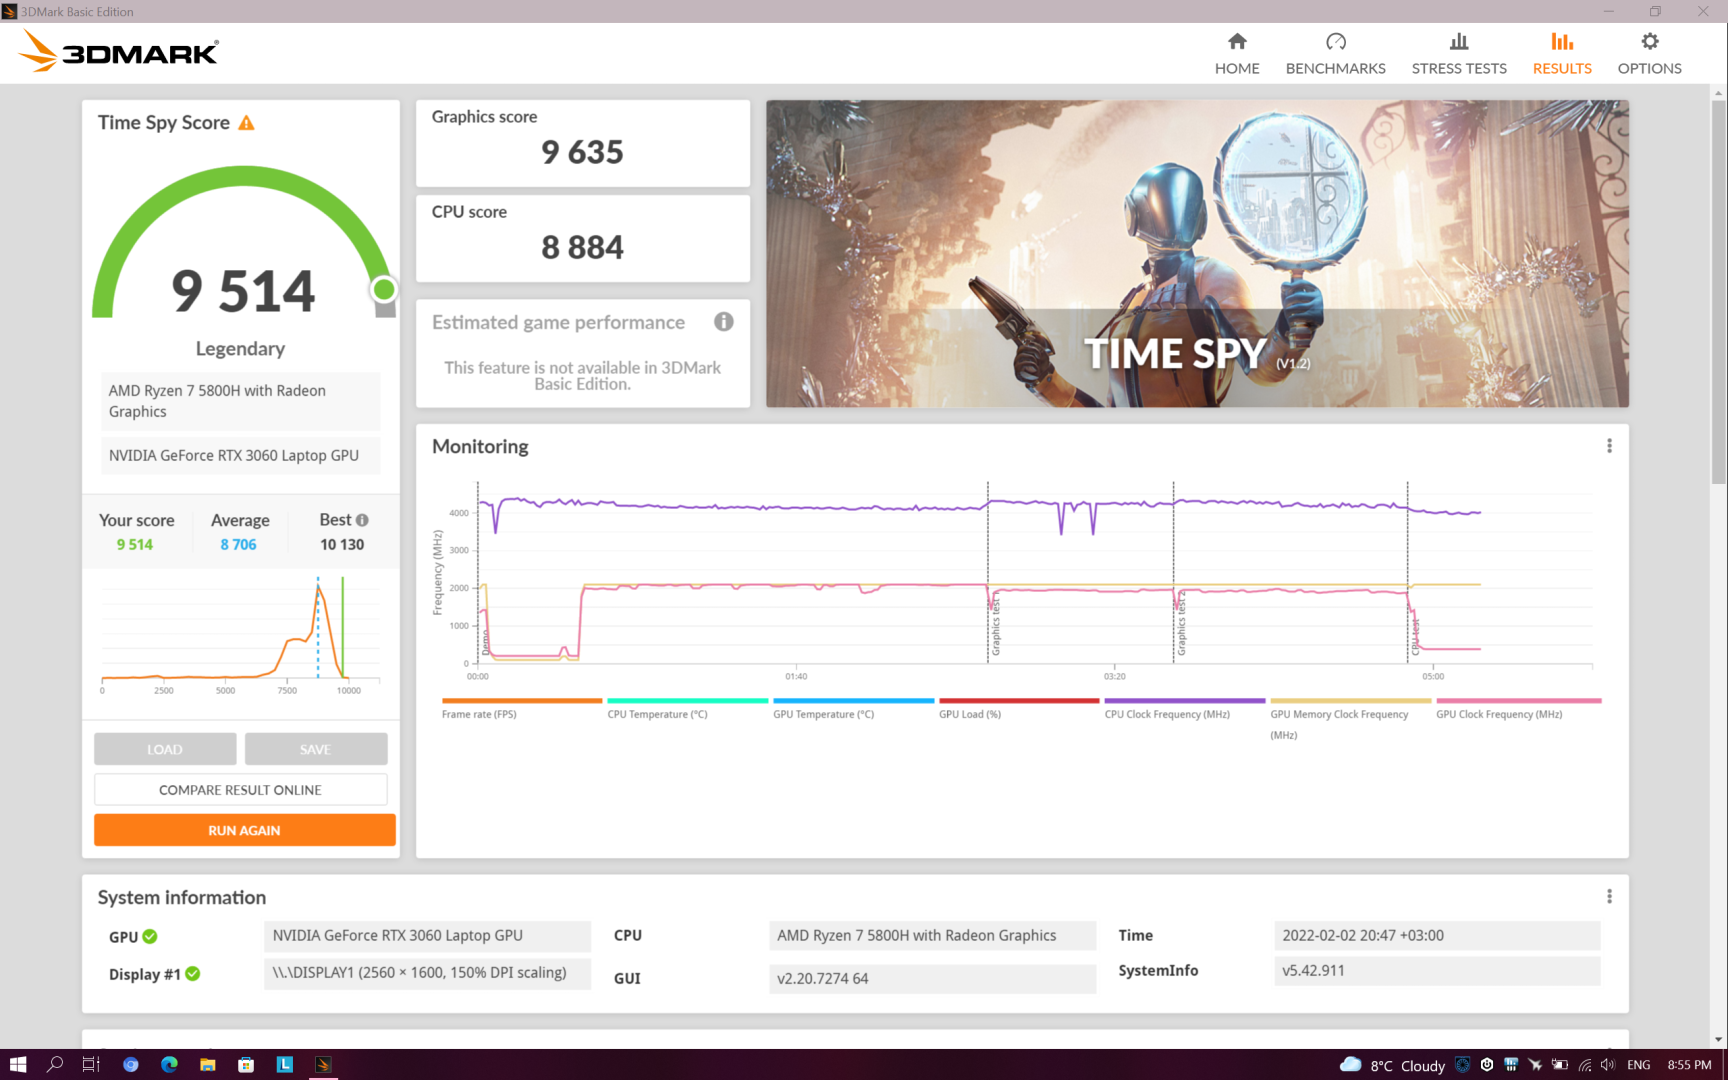Open Windows Search from the taskbar
Image resolution: width=1728 pixels, height=1080 pixels.
click(55, 1065)
